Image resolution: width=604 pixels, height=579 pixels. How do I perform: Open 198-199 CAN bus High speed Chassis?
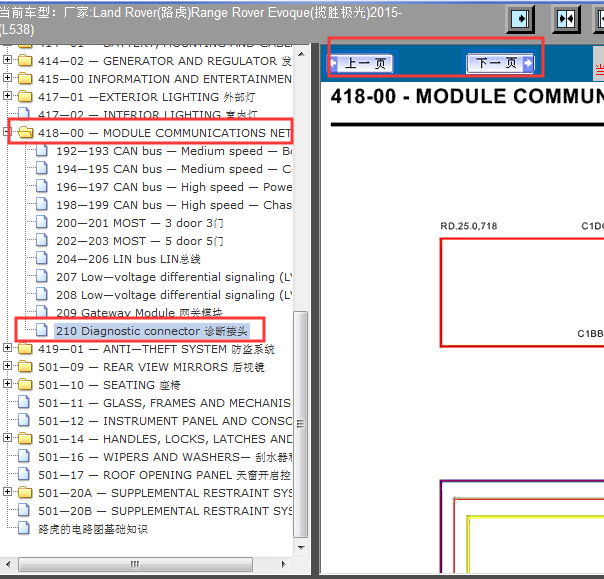174,205
